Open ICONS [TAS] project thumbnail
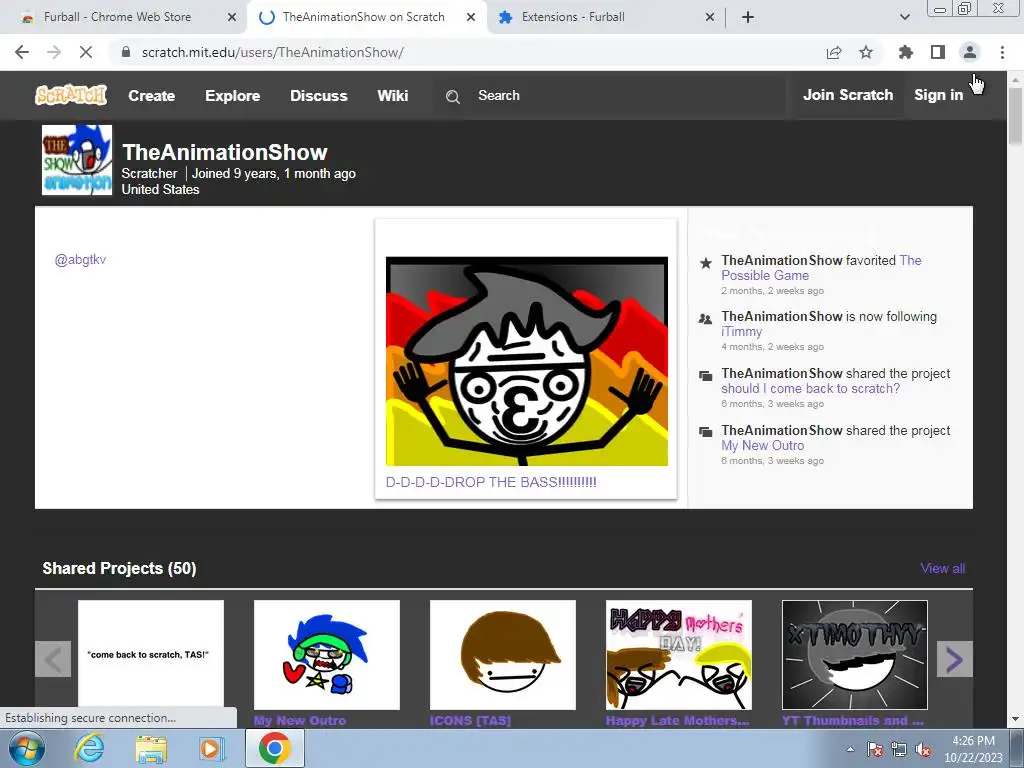 tap(503, 654)
